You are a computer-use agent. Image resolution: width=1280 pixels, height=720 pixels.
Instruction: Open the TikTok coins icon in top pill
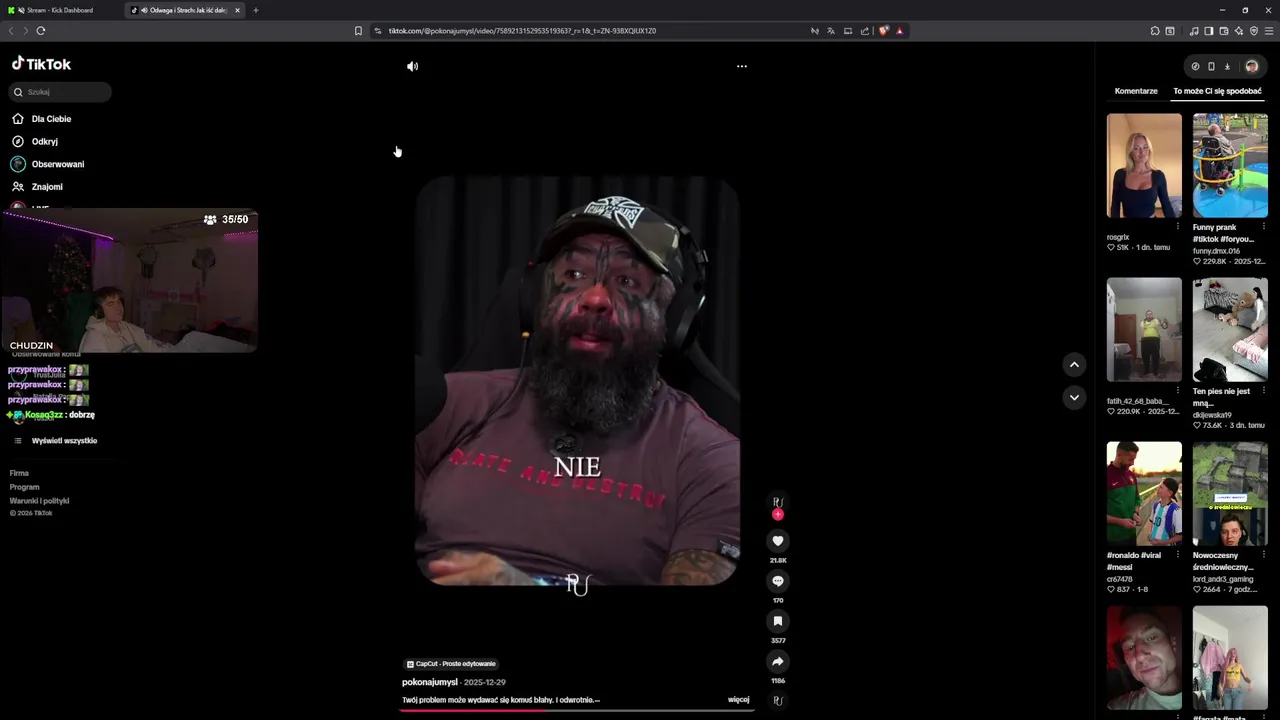click(1195, 66)
